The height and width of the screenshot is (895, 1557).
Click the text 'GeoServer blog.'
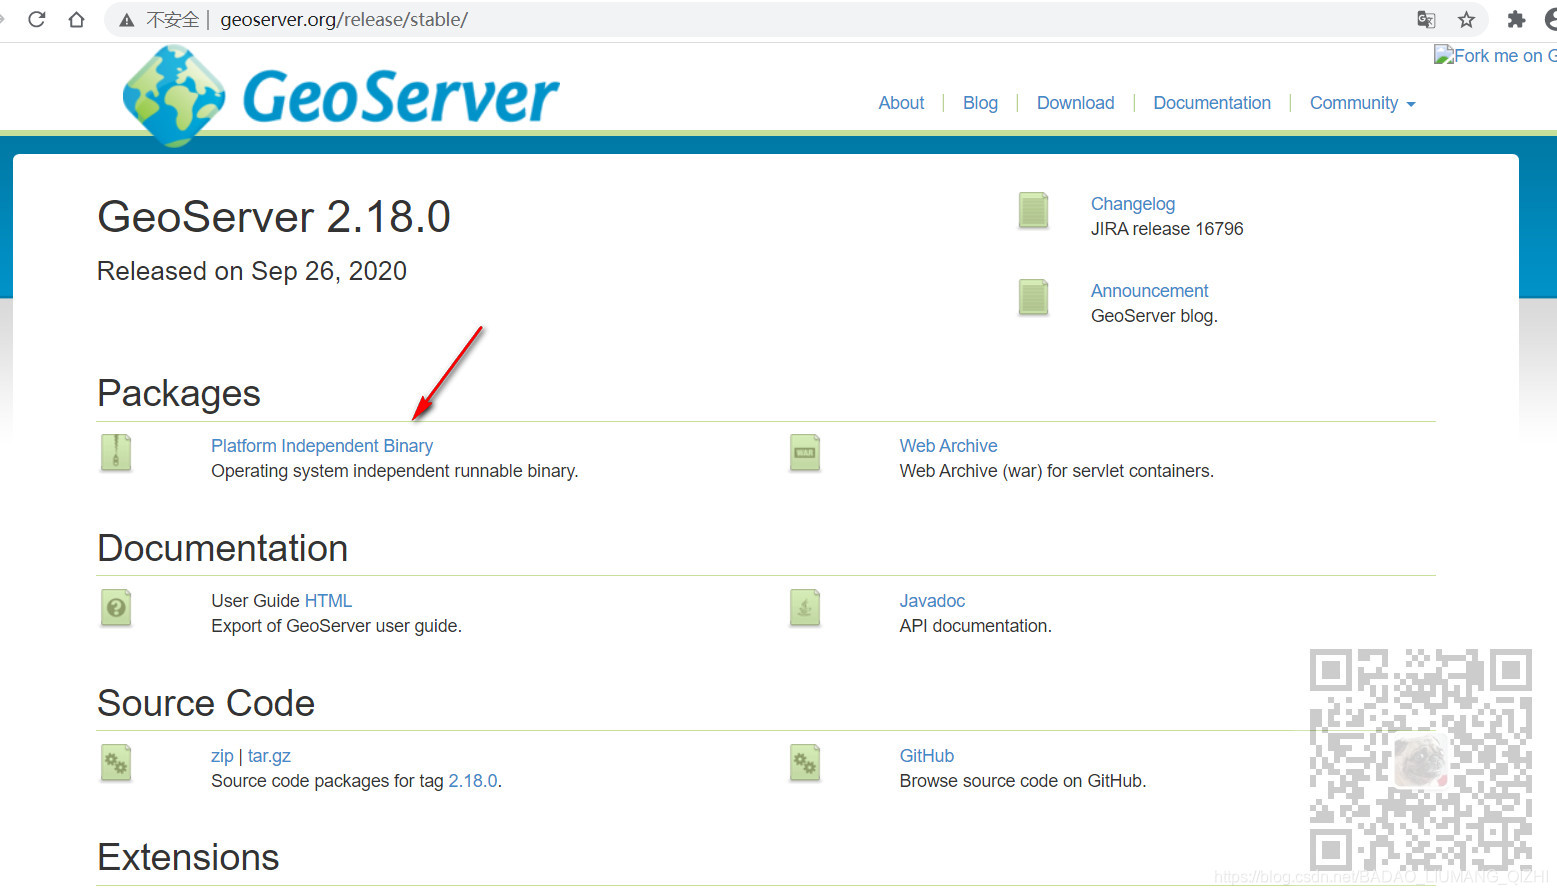coord(1154,316)
